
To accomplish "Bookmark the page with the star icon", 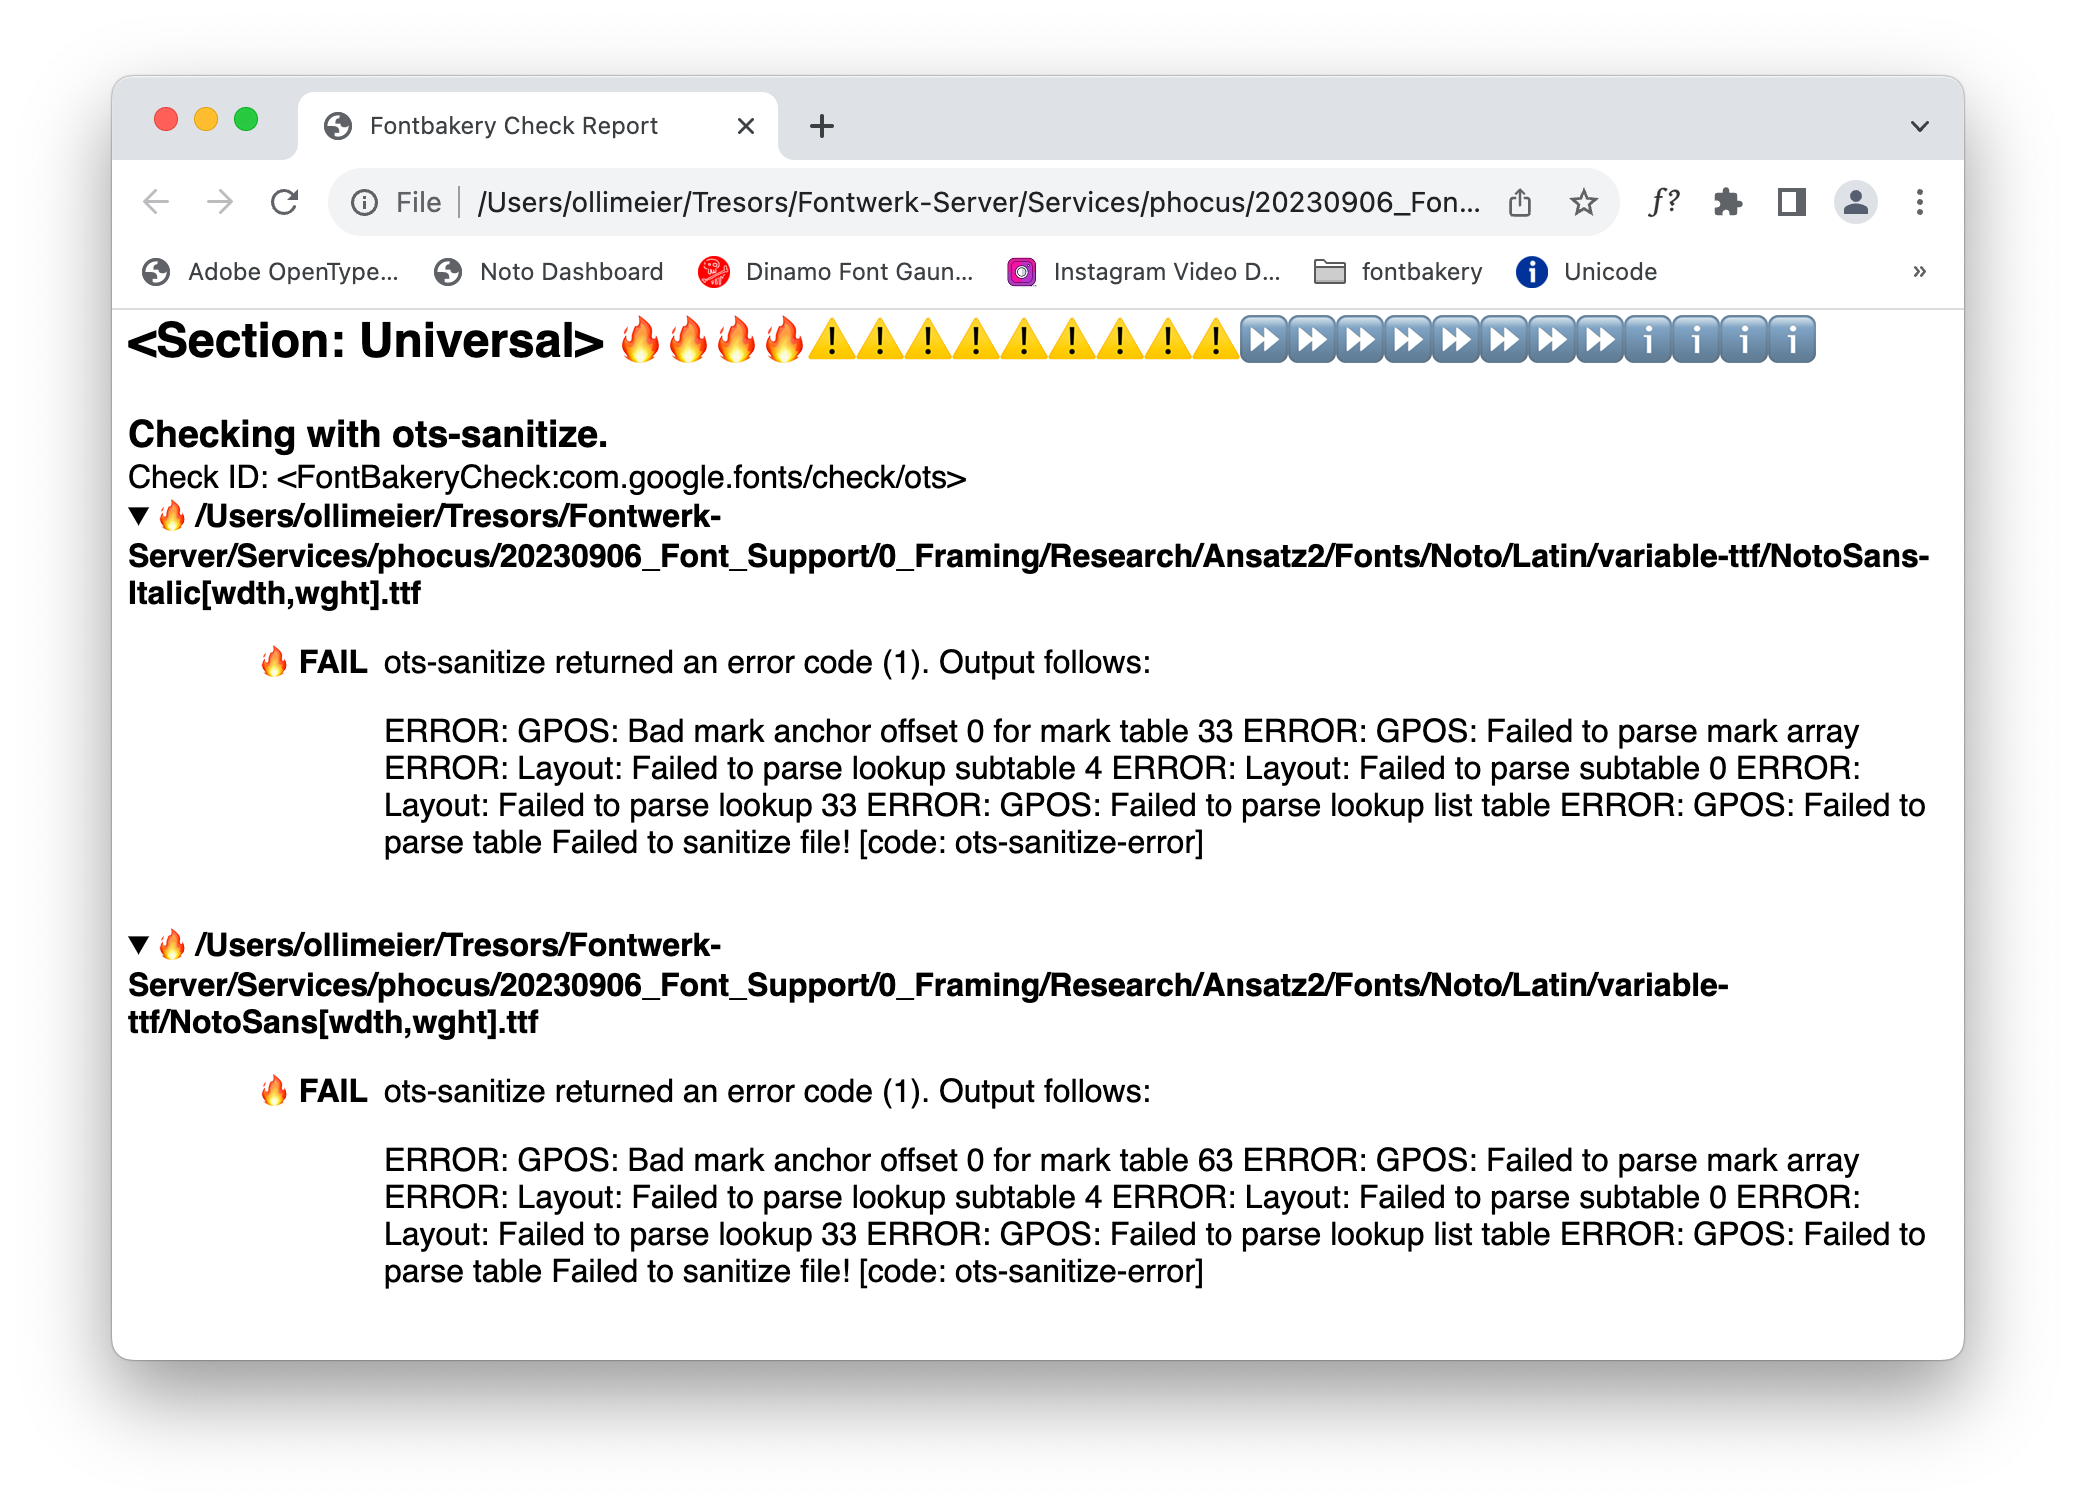I will (x=1584, y=202).
